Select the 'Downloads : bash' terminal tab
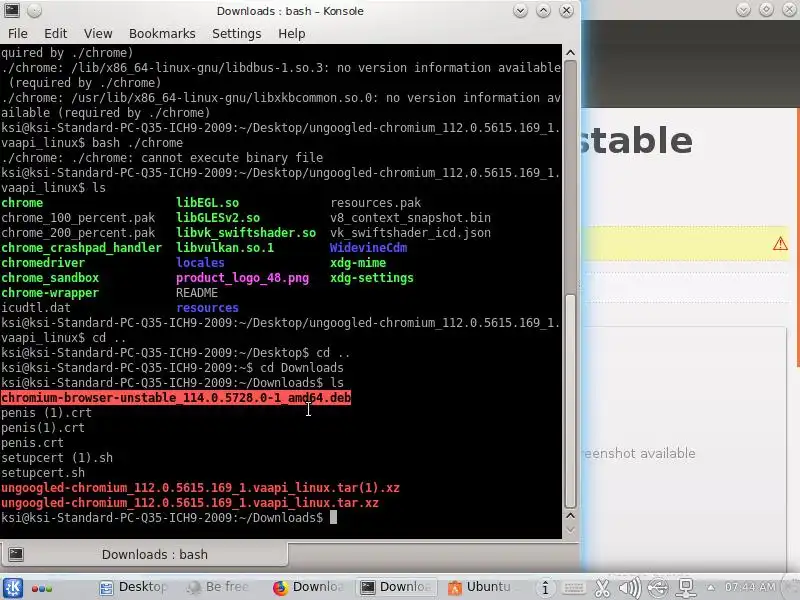The width and height of the screenshot is (800, 600). click(x=144, y=554)
